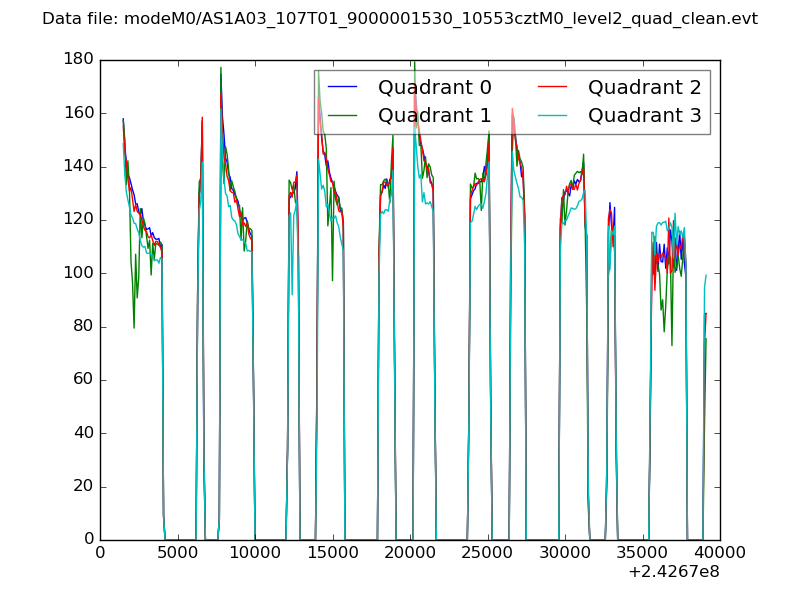Click the 20000 tick label on x-axis
800x600 pixels.
coord(410,552)
